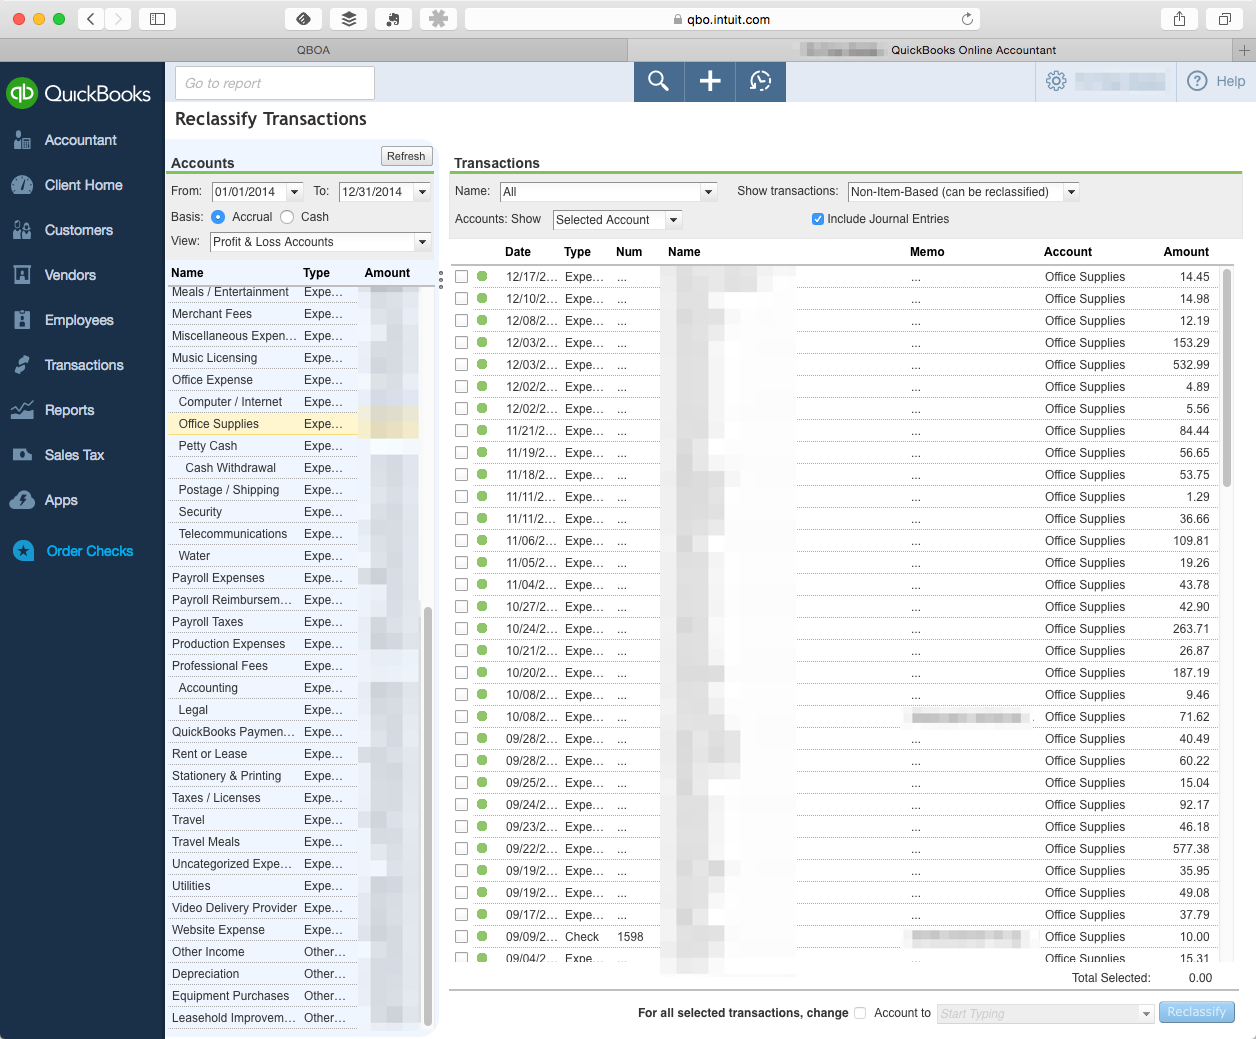The image size is (1256, 1039).
Task: Open Client Home dashboard icon
Action: 22,185
